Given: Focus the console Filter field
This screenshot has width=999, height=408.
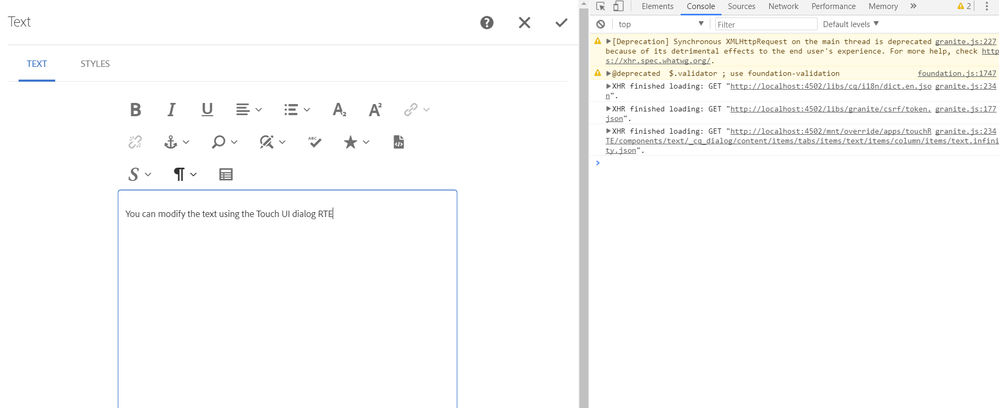Looking at the screenshot, I should pyautogui.click(x=766, y=24).
